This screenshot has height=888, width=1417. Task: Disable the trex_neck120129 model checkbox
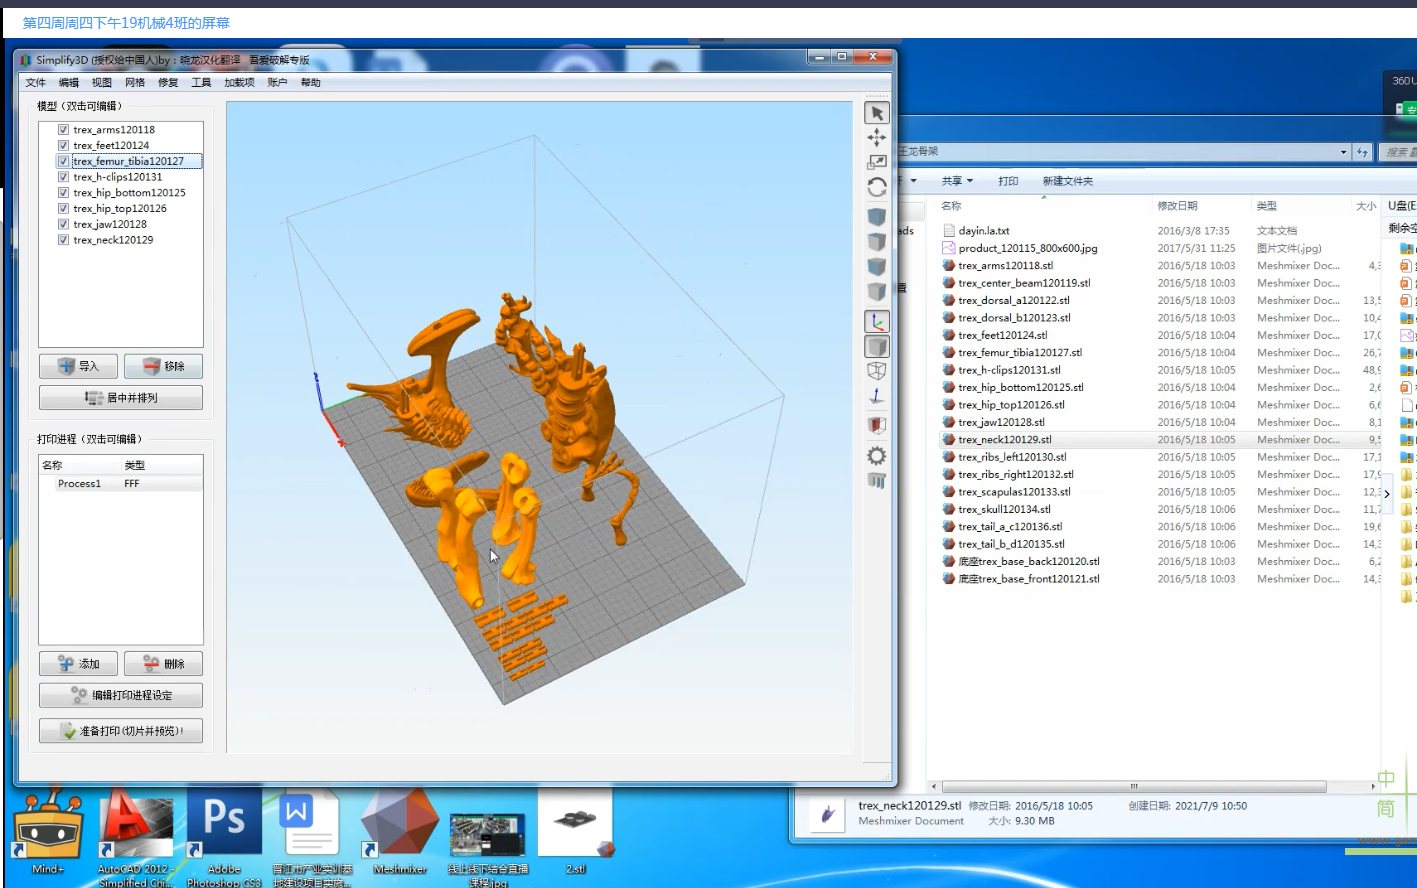pyautogui.click(x=63, y=240)
